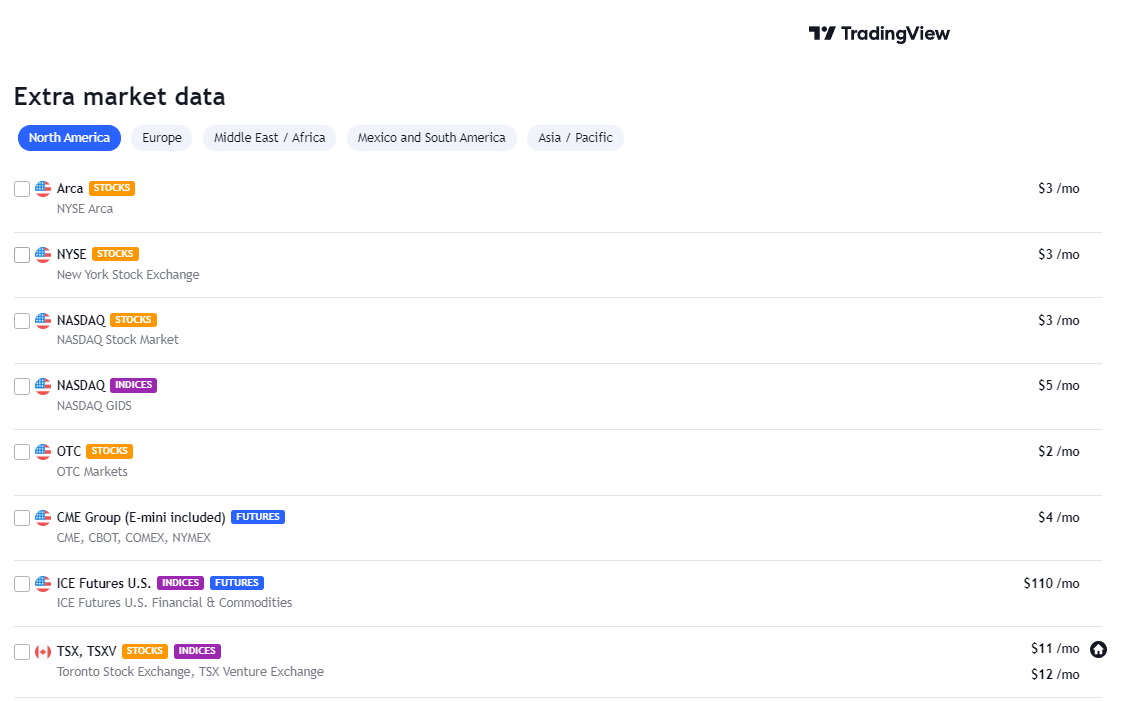
Task: Click the 'NASDAQ GIDS' description text
Action: pyautogui.click(x=95, y=406)
